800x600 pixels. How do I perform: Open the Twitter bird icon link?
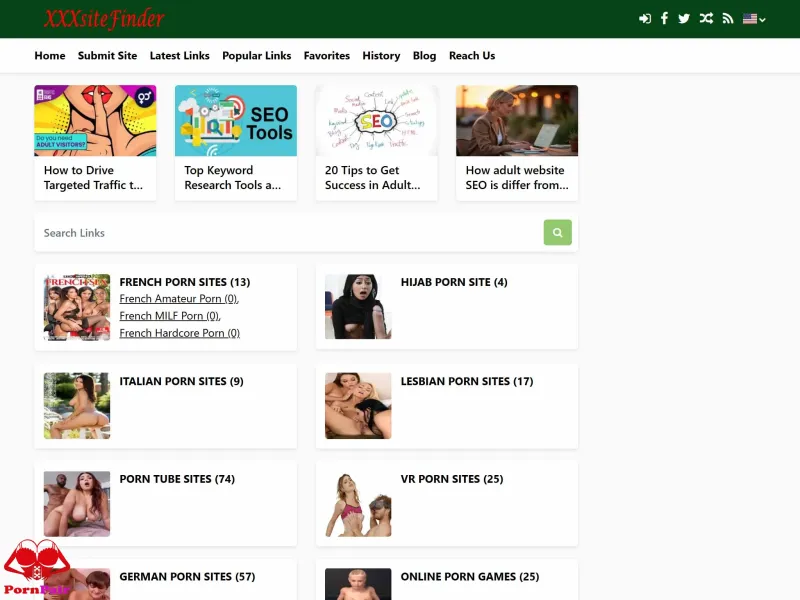coord(684,19)
